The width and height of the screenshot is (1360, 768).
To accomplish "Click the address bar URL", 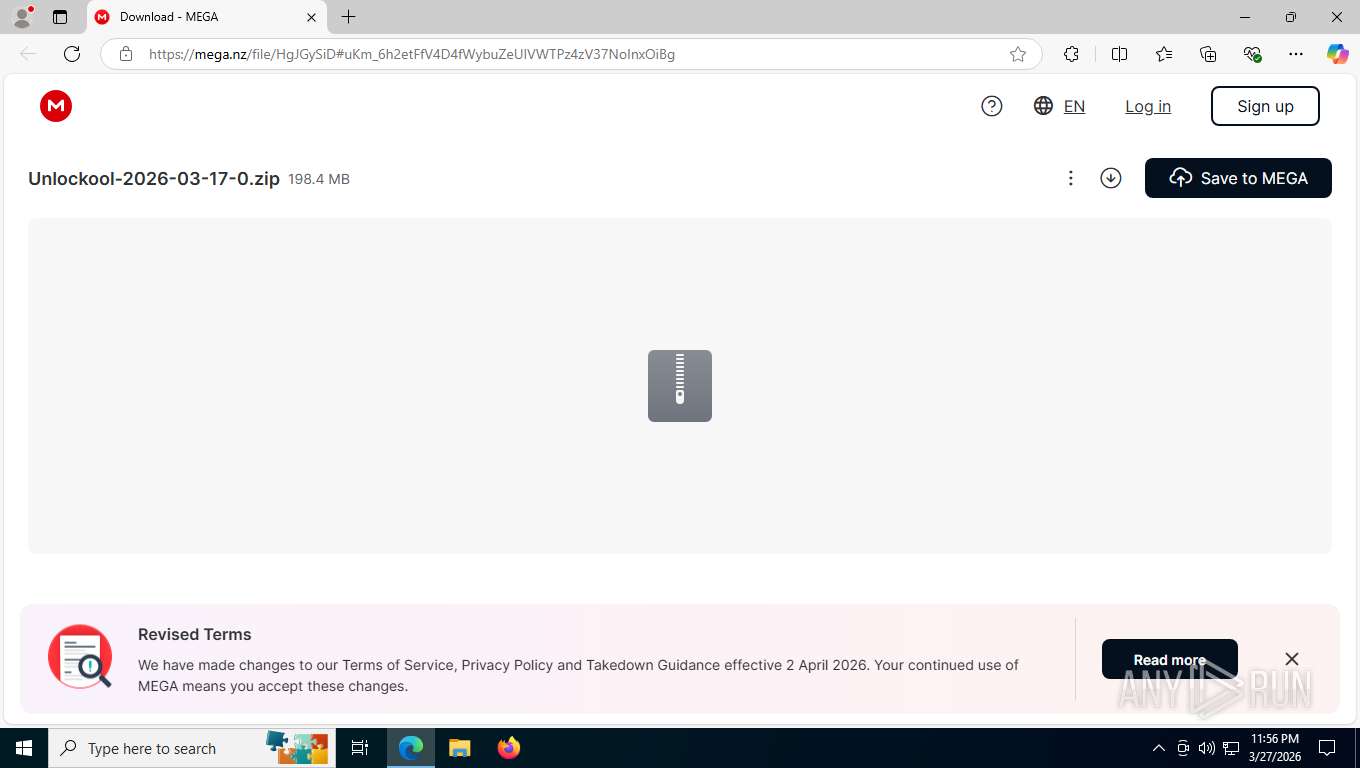I will (x=412, y=54).
